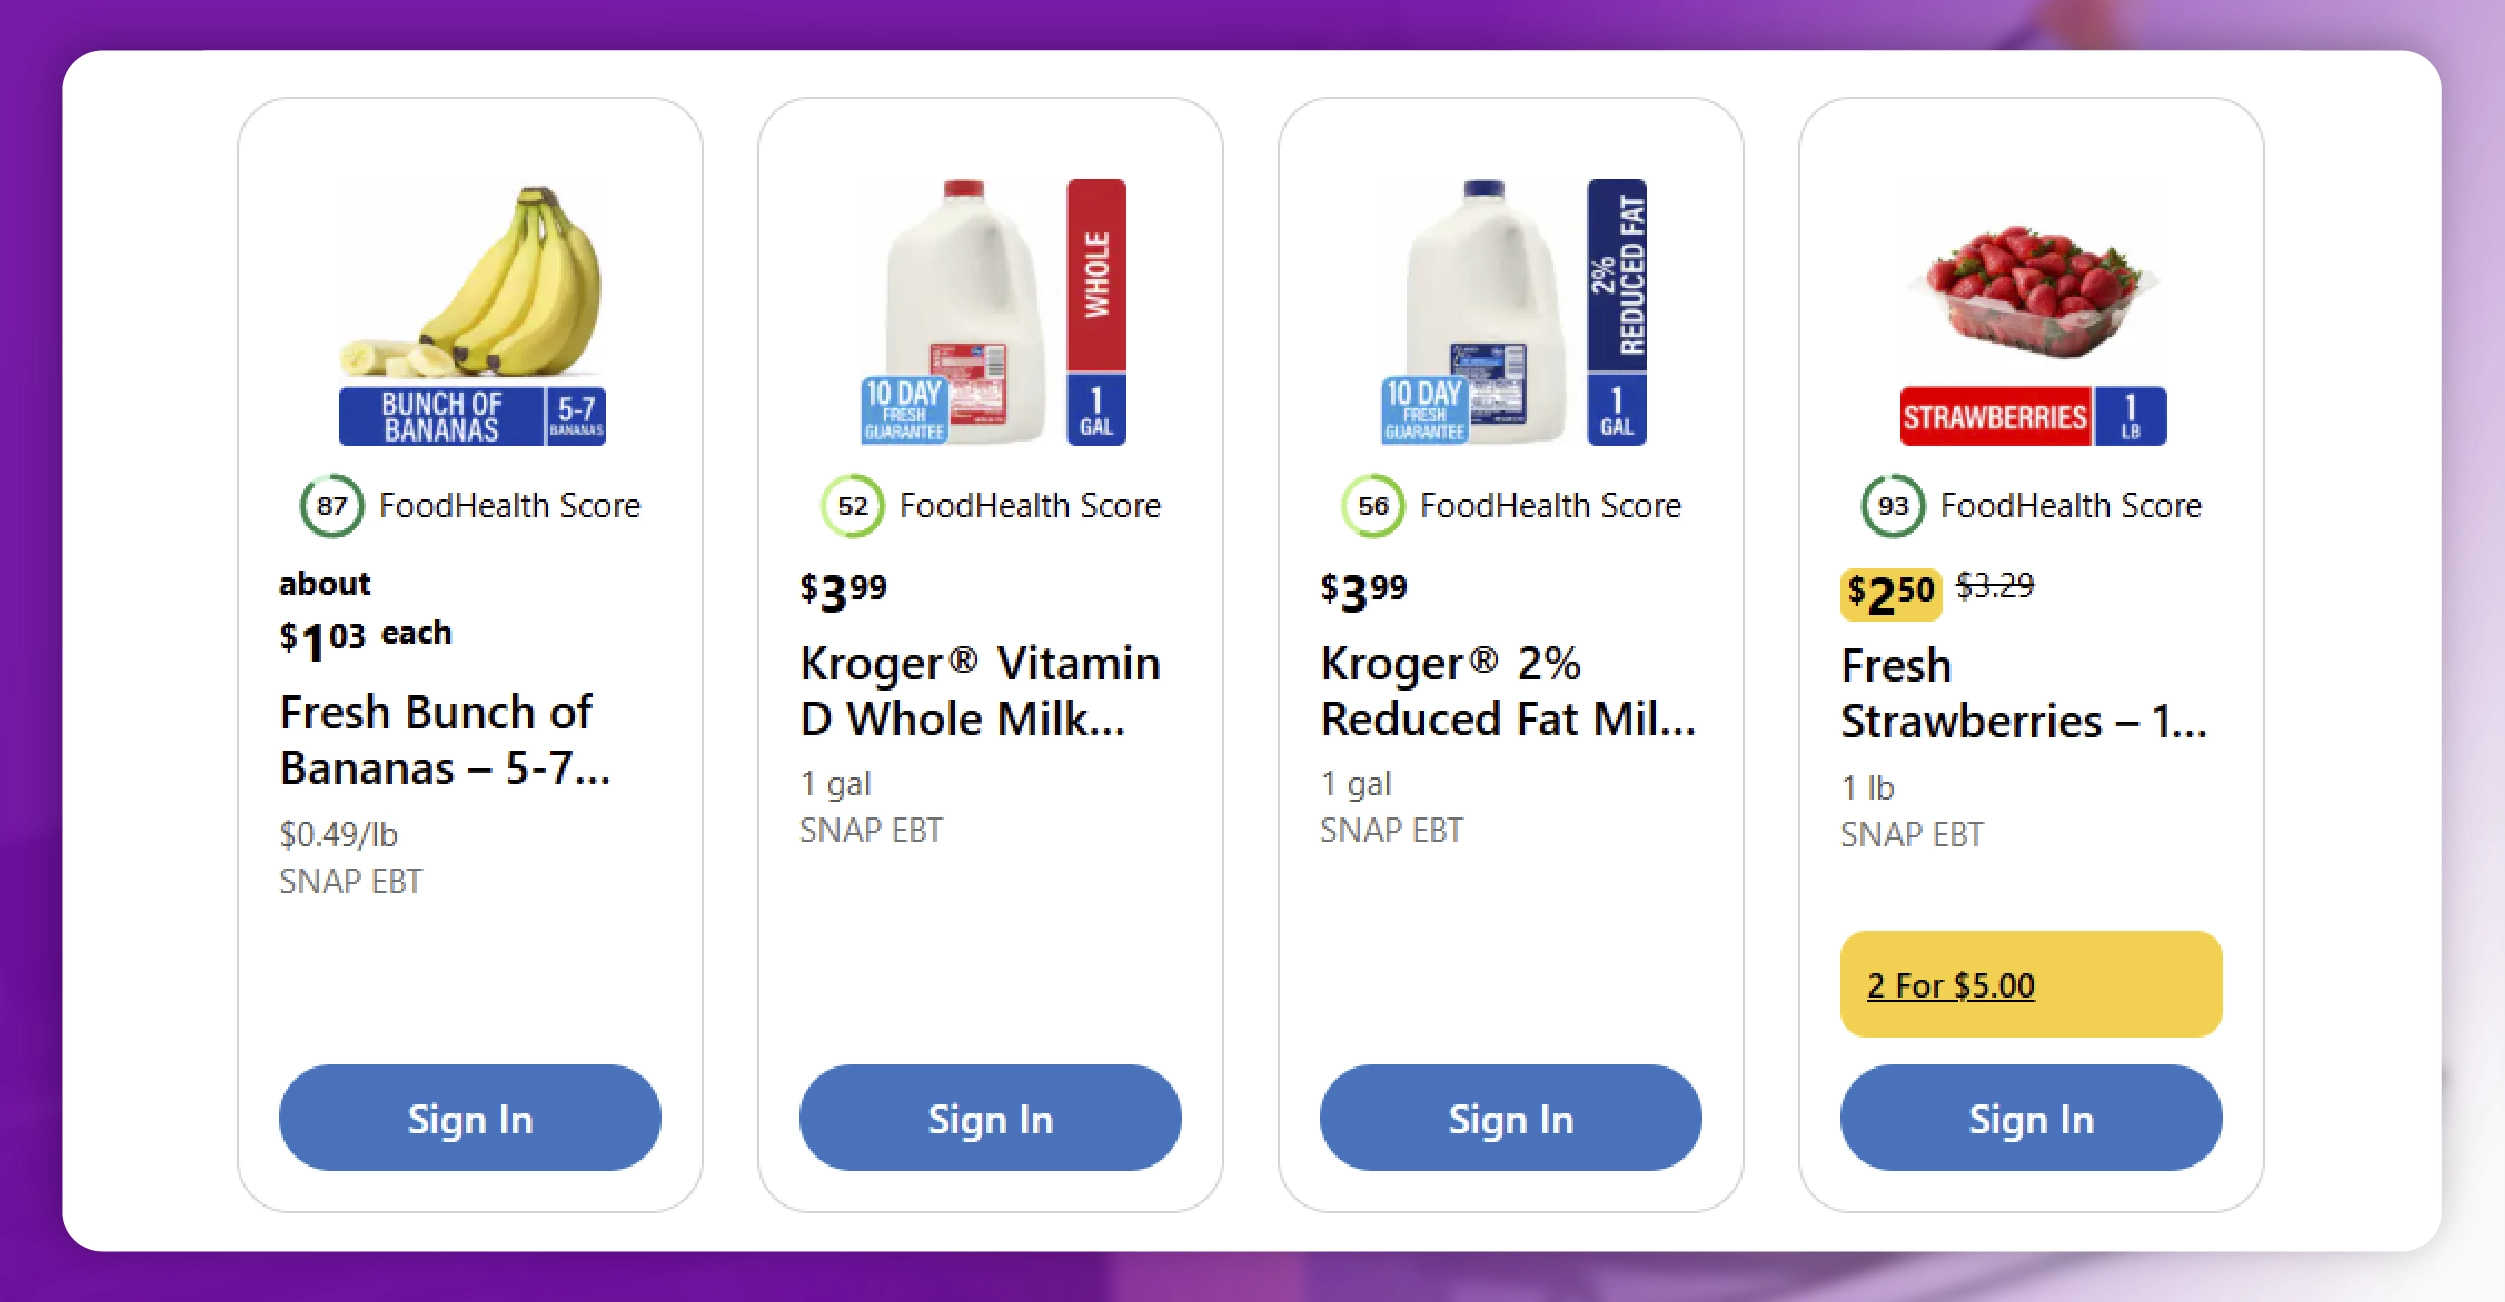Sign In on the Kroger Vitamin D Whole Milk card
2505x1302 pixels.
pos(990,1119)
